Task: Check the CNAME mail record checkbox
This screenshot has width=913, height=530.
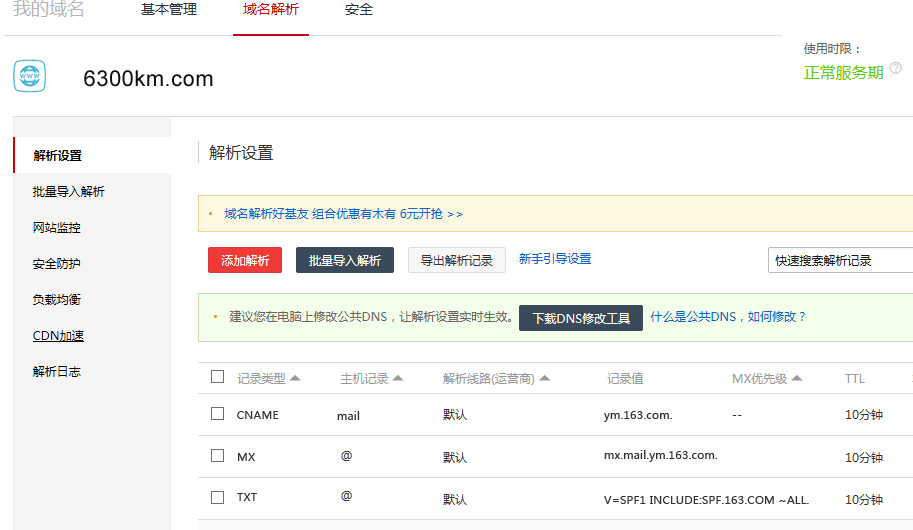Action: coord(218,413)
